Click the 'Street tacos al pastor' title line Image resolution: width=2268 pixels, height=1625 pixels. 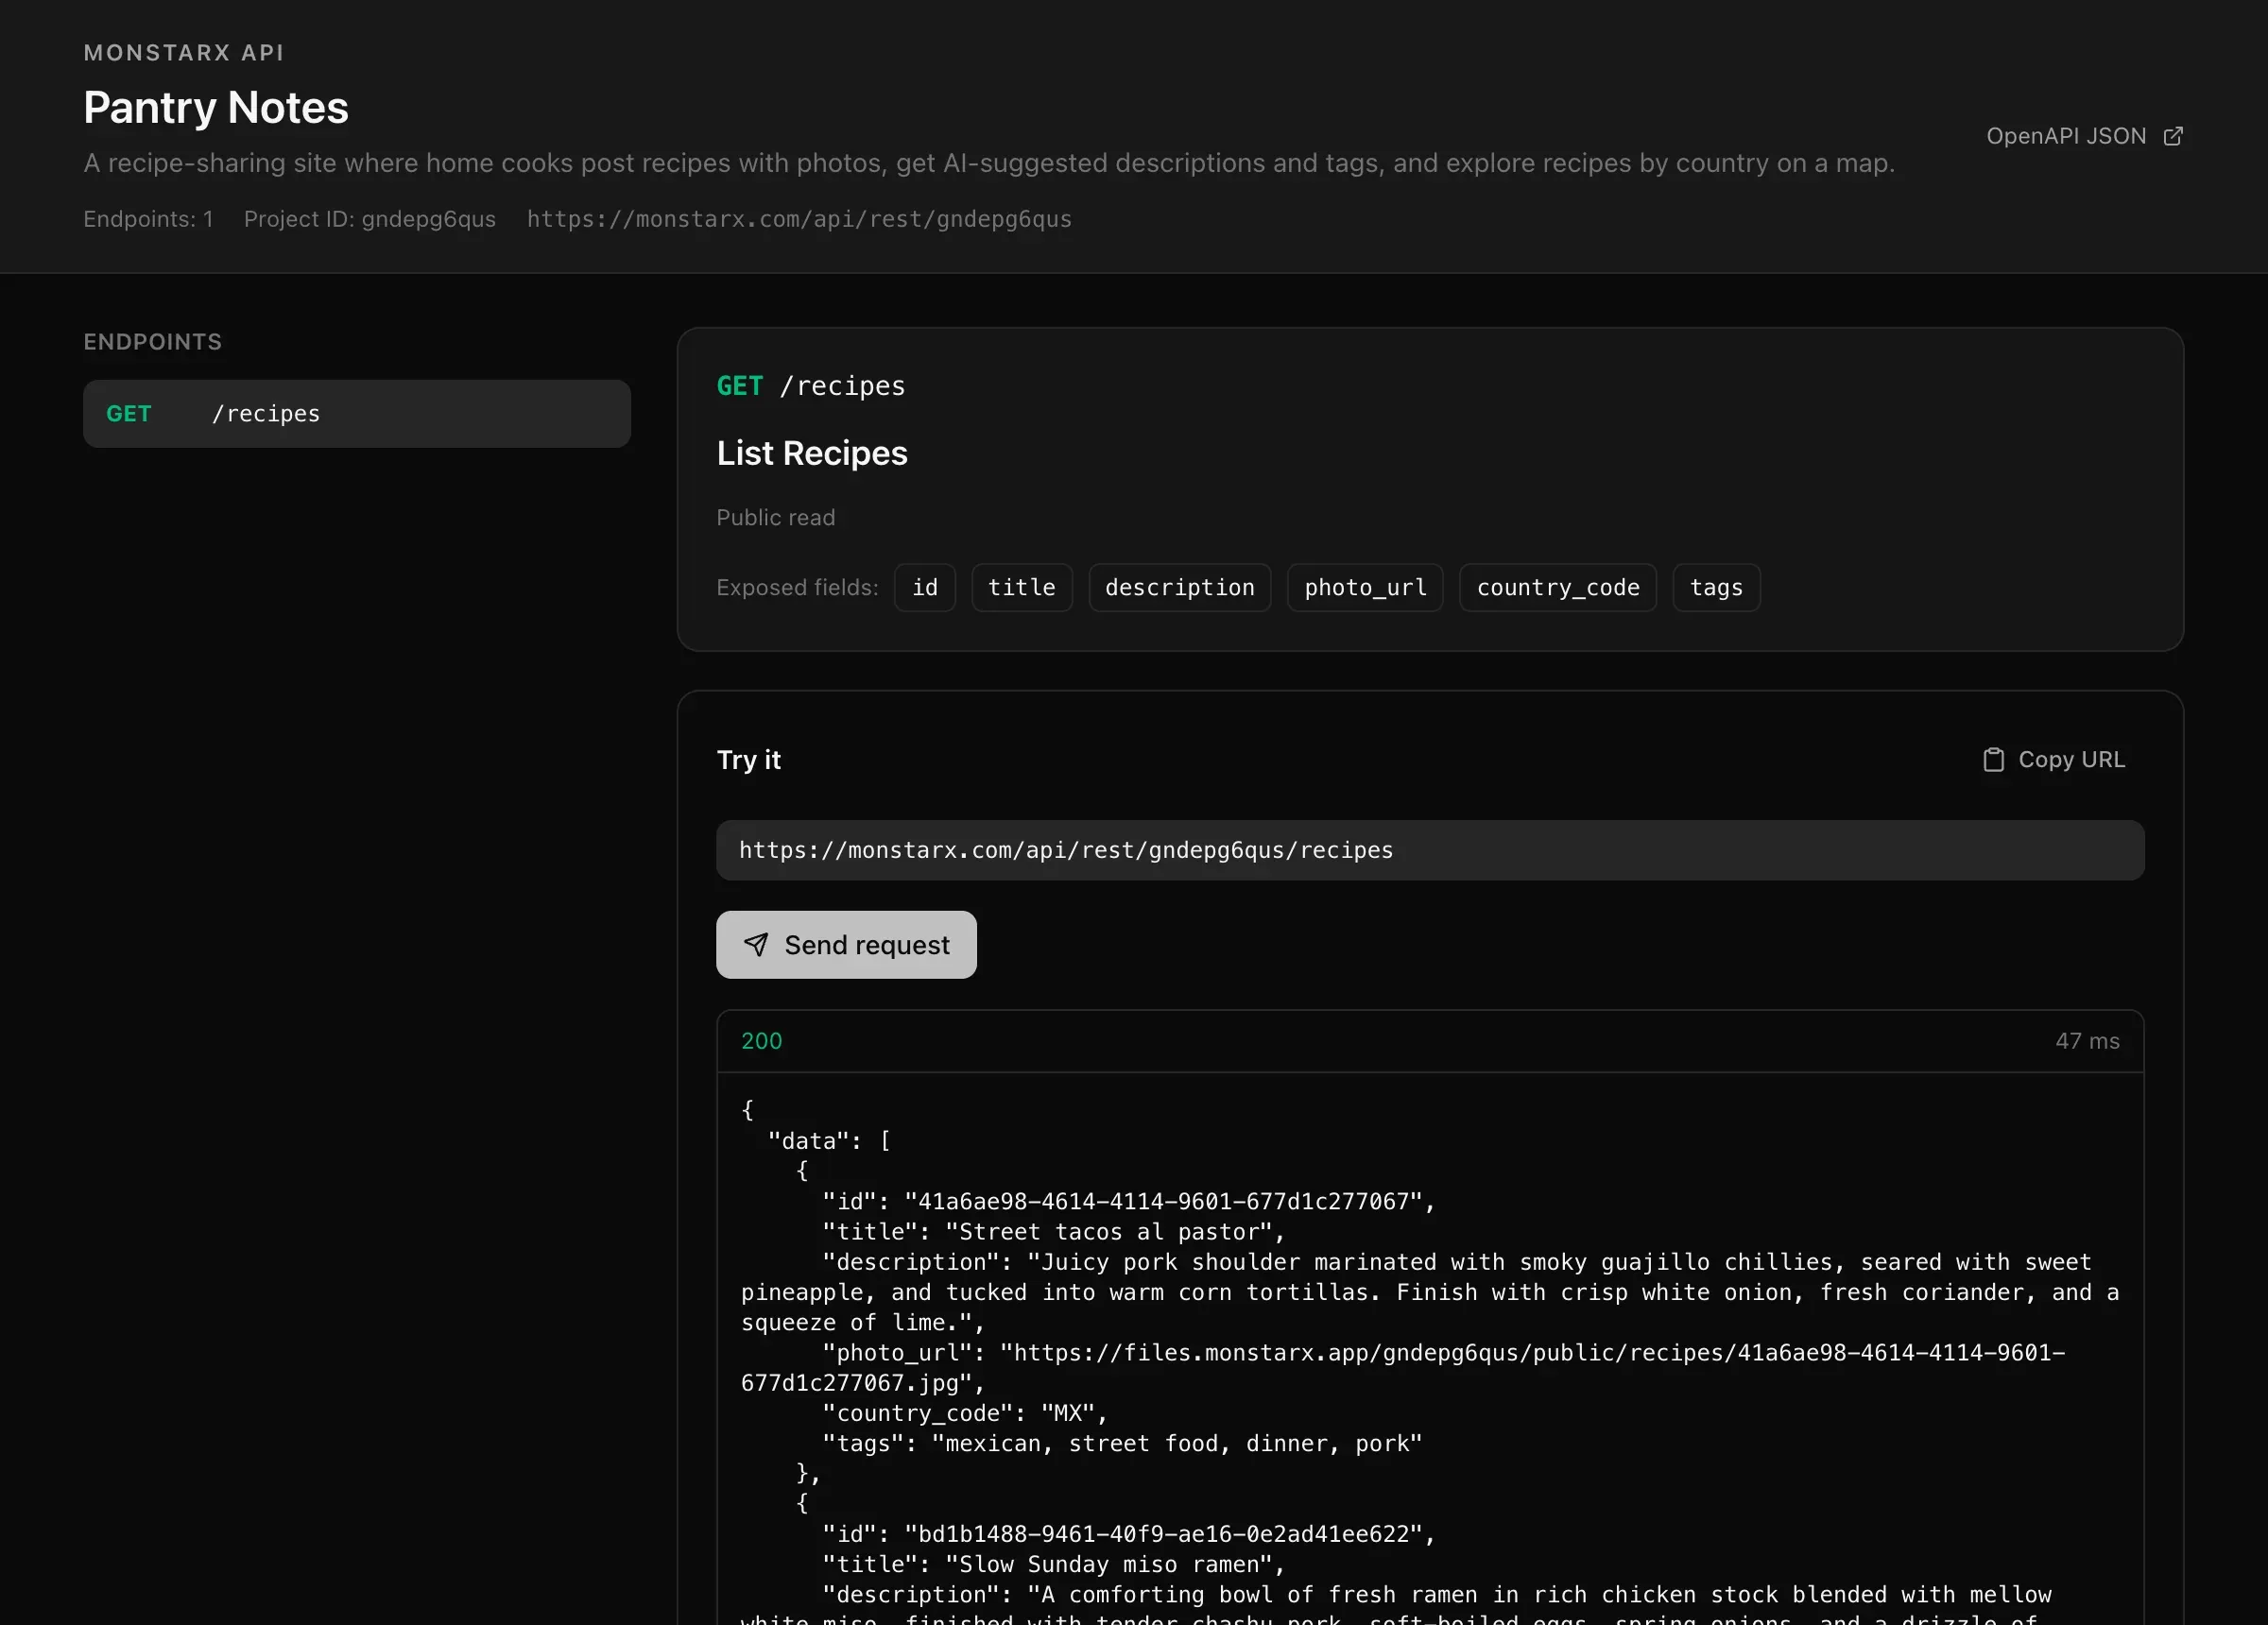click(x=1053, y=1232)
